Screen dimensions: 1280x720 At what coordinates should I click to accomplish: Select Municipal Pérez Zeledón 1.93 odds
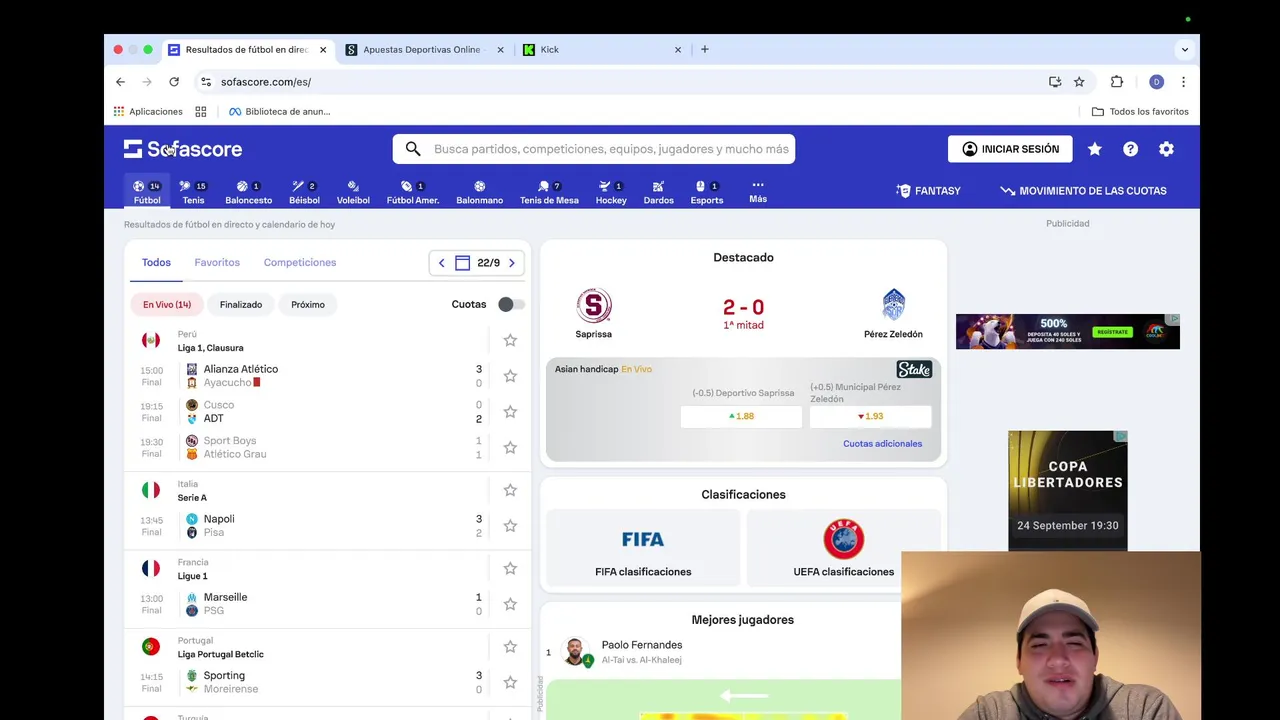click(870, 416)
